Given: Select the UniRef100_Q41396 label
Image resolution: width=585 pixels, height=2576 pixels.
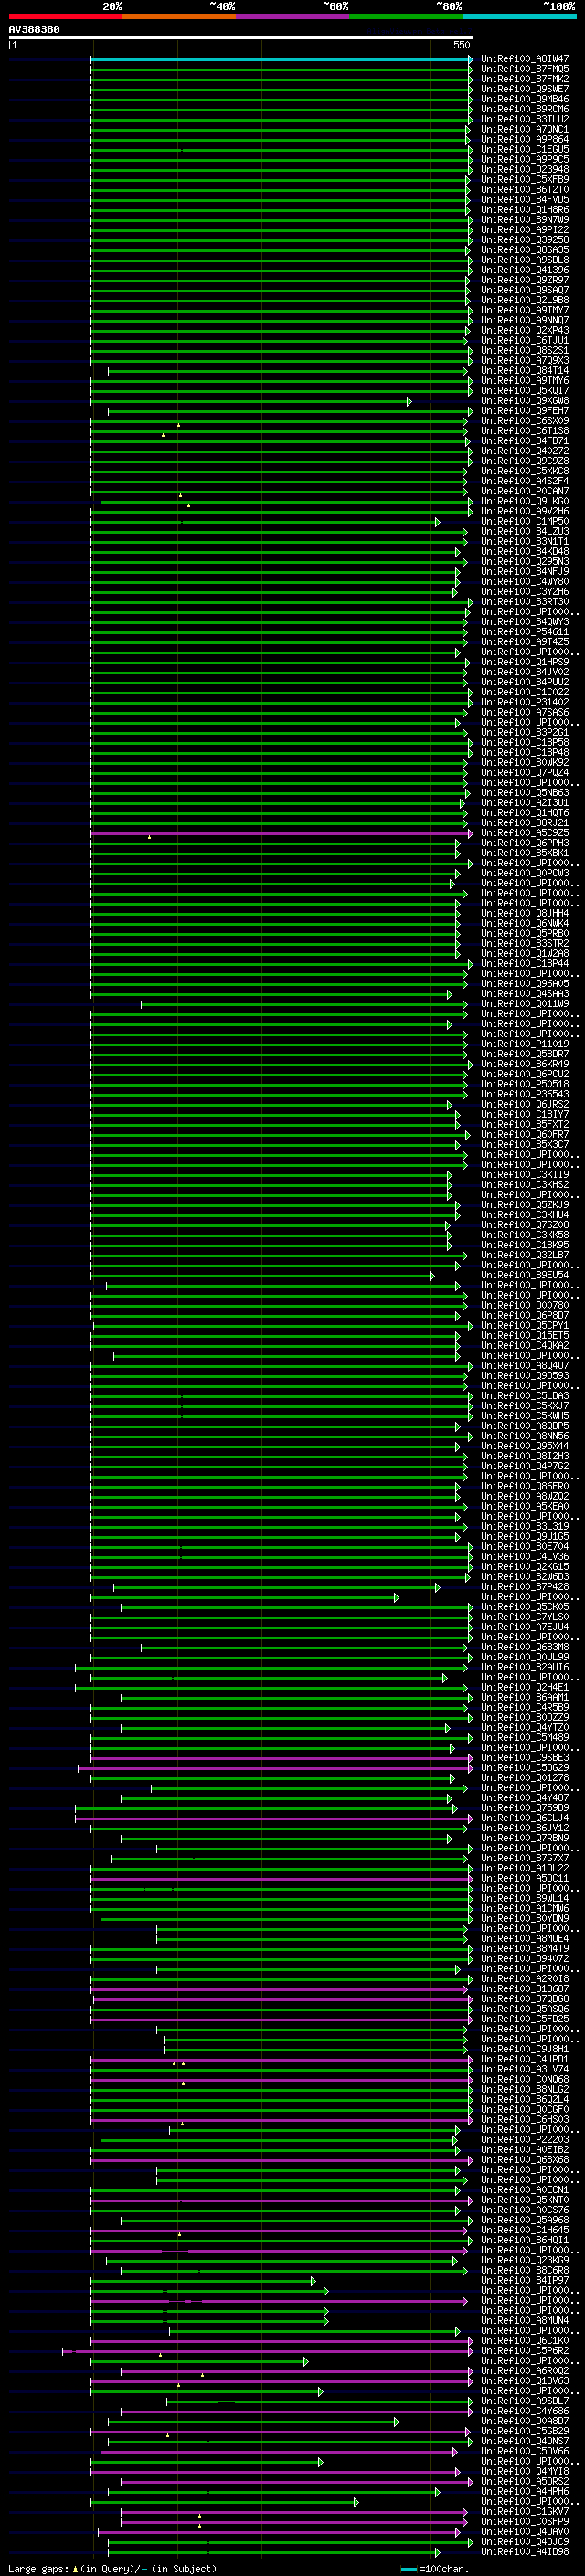Looking at the screenshot, I should click(525, 270).
